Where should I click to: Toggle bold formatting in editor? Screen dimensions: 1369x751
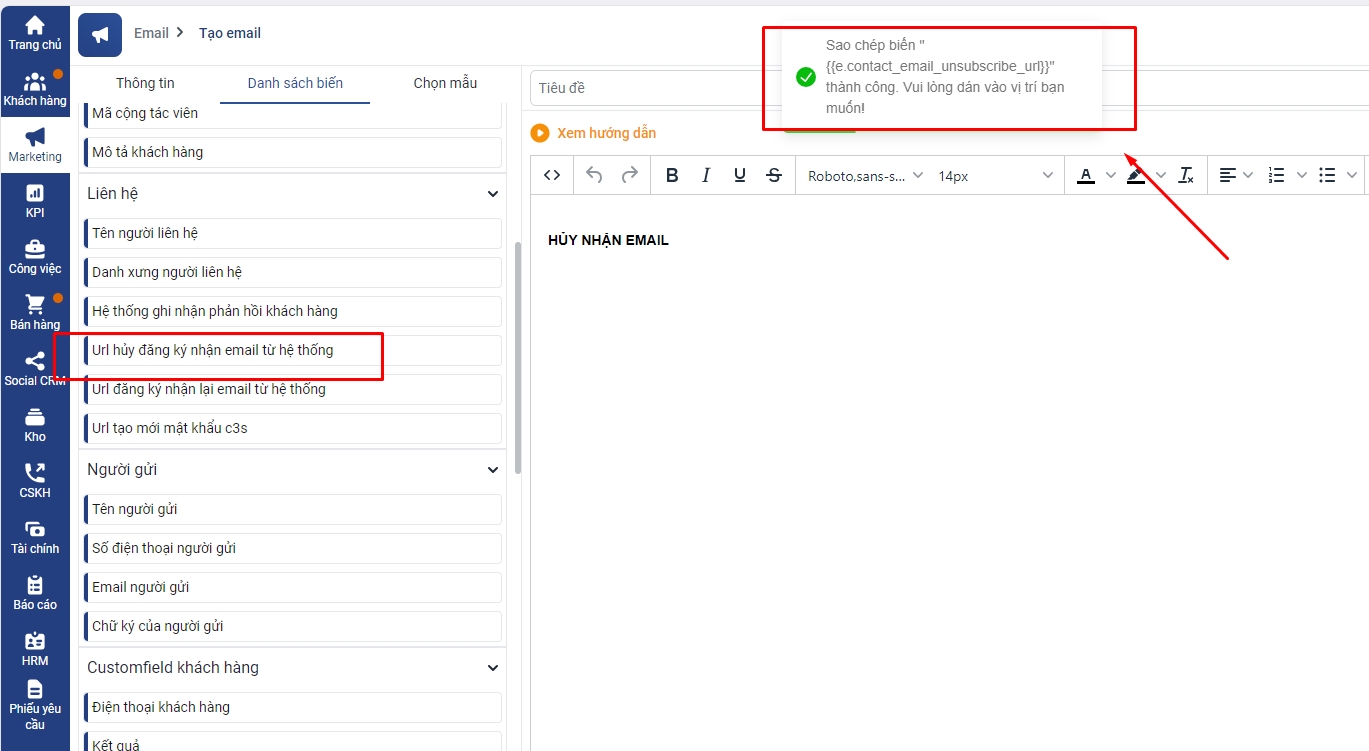672,175
